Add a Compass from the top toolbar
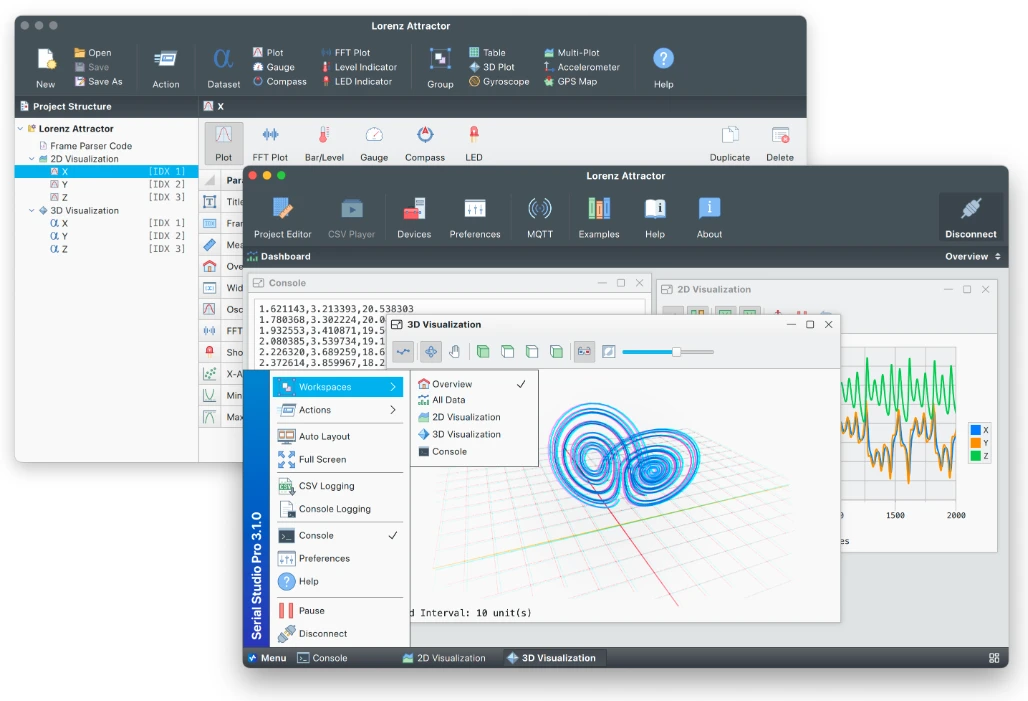Screen dimensions: 1028x701 coord(280,81)
